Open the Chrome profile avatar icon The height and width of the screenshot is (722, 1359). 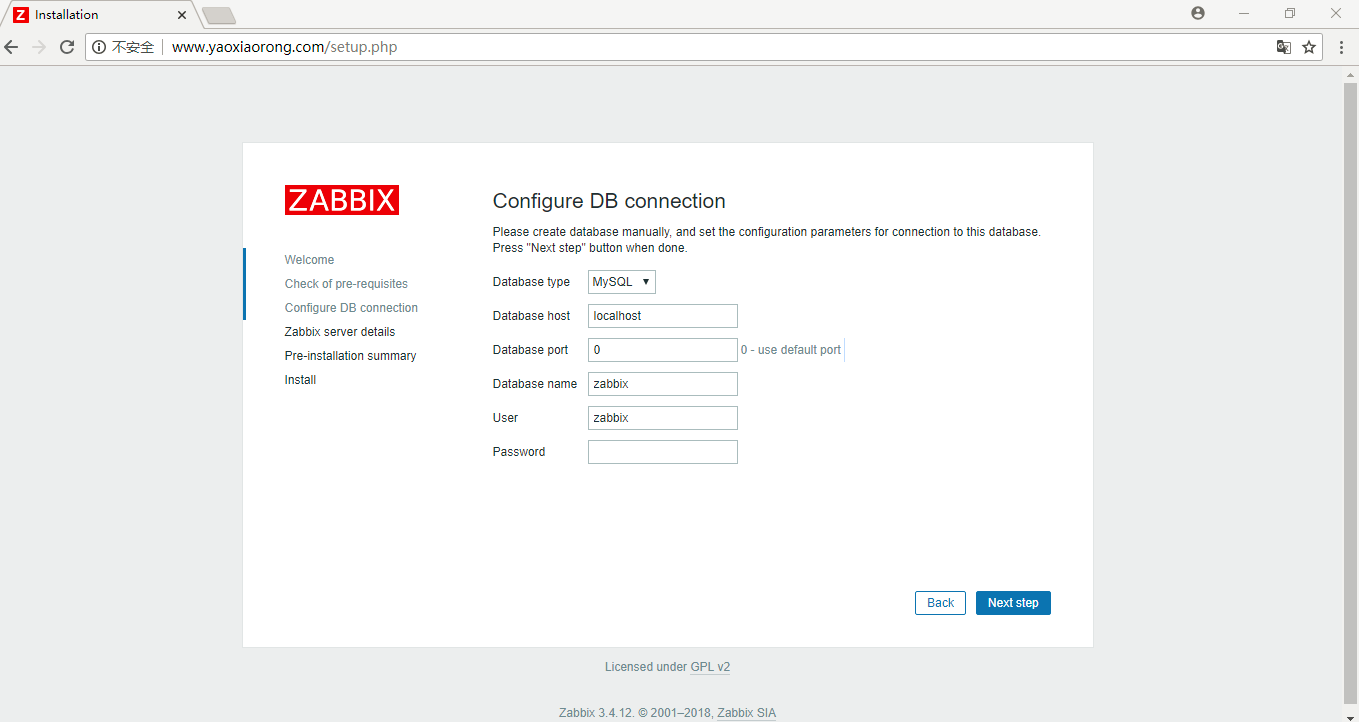pyautogui.click(x=1198, y=13)
